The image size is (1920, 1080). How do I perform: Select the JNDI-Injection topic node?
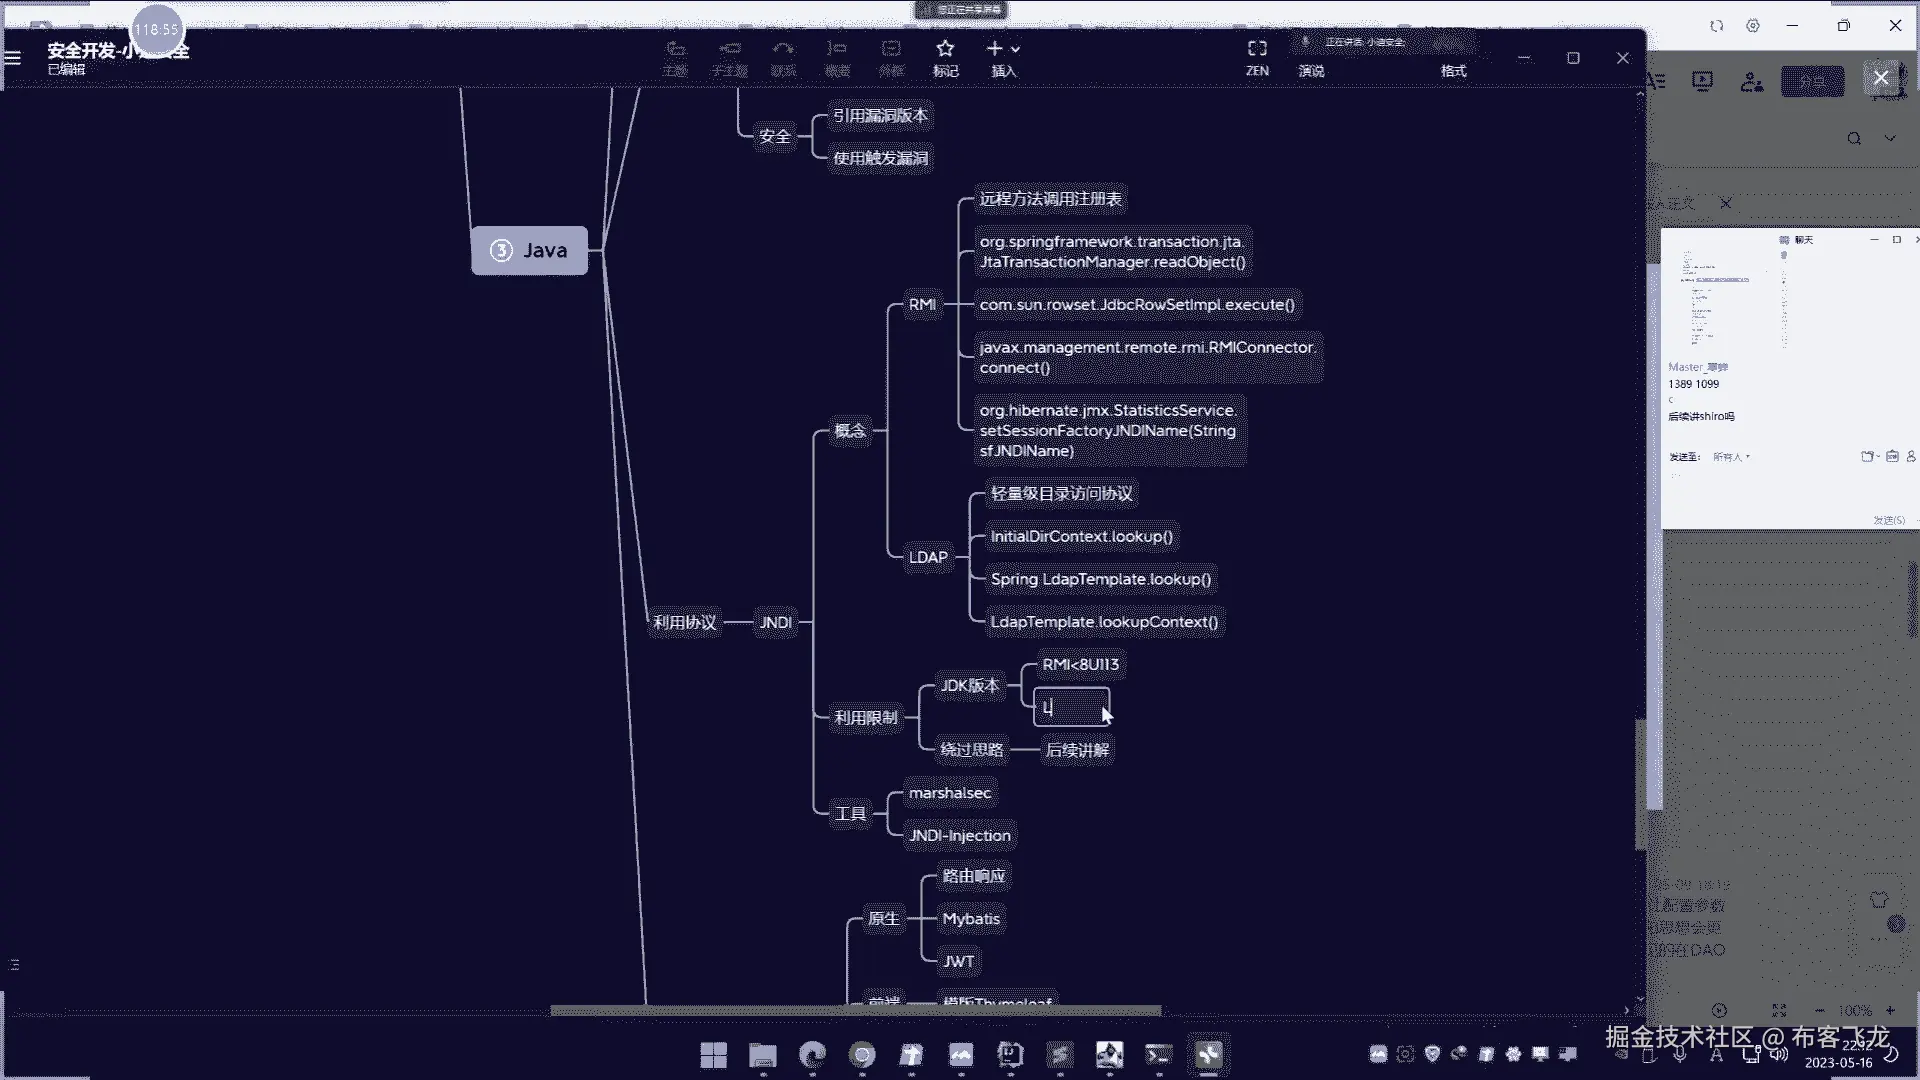(x=959, y=836)
